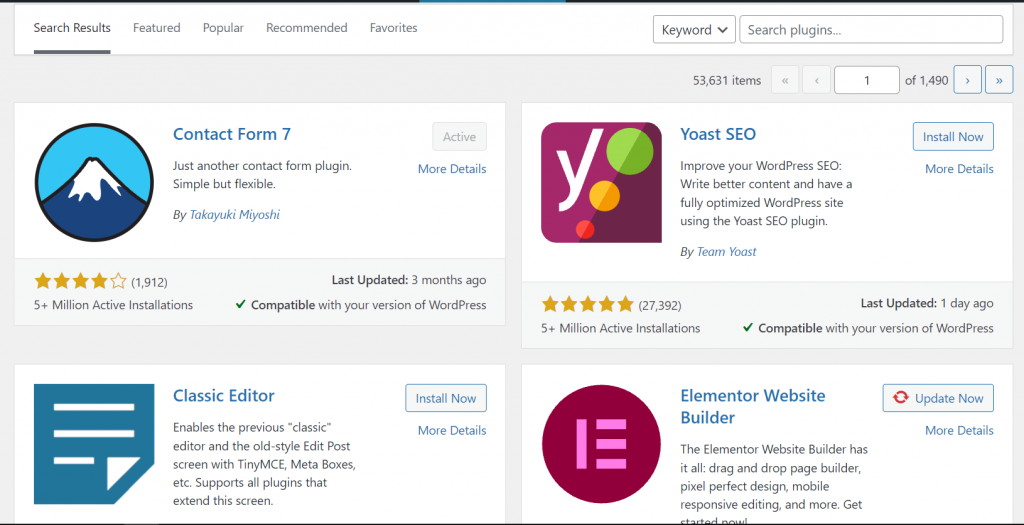Click 'Last Updated: 1 day ago' text
The width and height of the screenshot is (1024, 525).
[x=927, y=303]
